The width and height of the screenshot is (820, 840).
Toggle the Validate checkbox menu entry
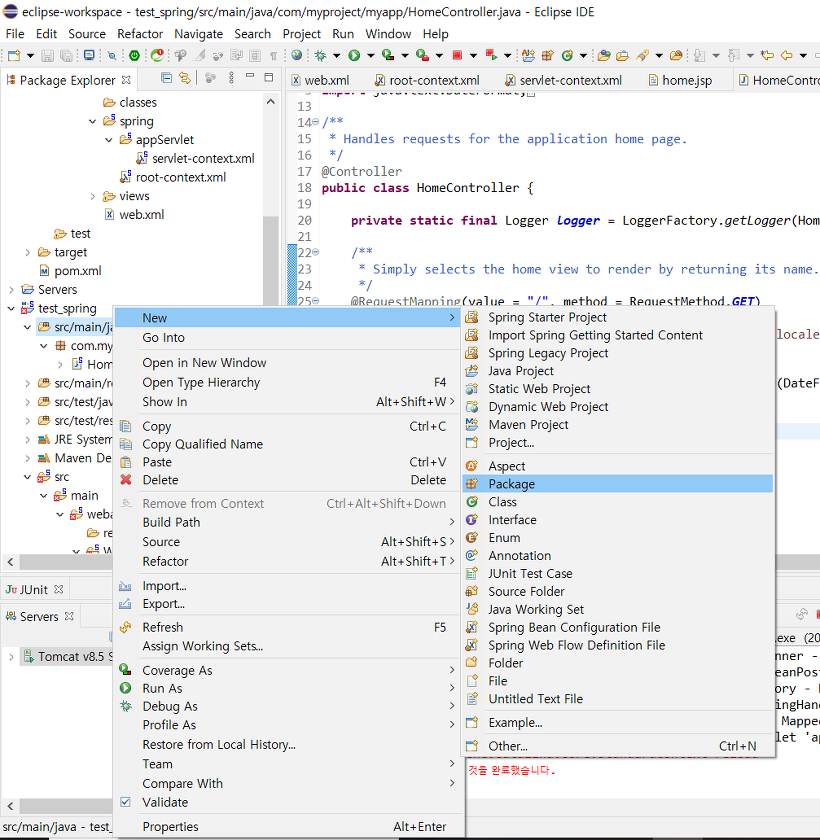[x=125, y=802]
